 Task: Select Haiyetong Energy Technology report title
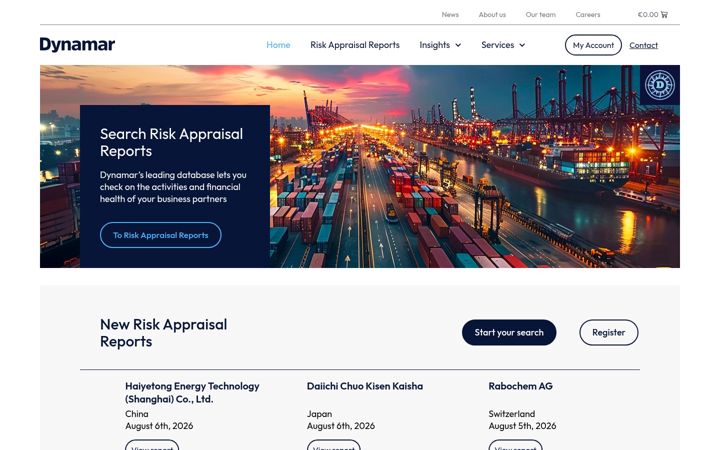pos(192,393)
